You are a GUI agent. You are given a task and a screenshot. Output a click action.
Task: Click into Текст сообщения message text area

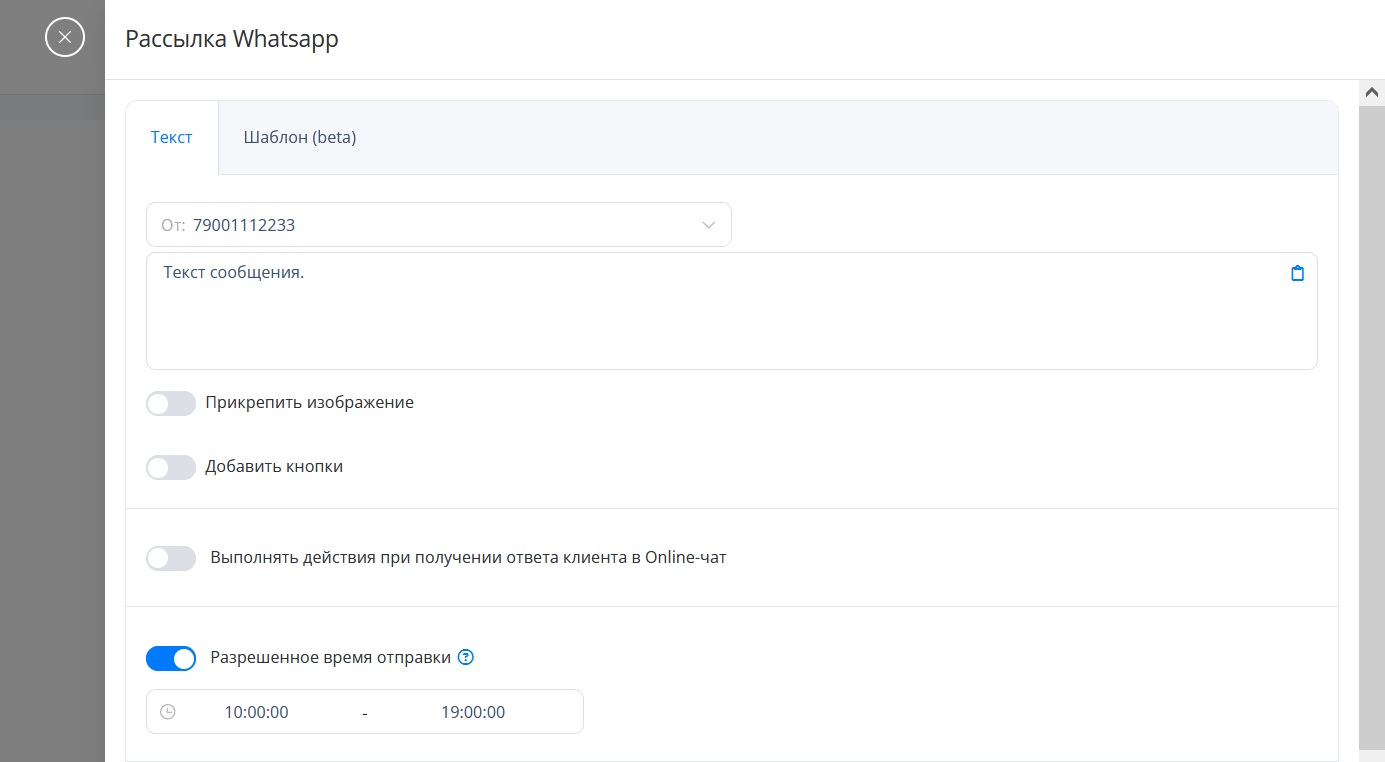click(x=732, y=311)
